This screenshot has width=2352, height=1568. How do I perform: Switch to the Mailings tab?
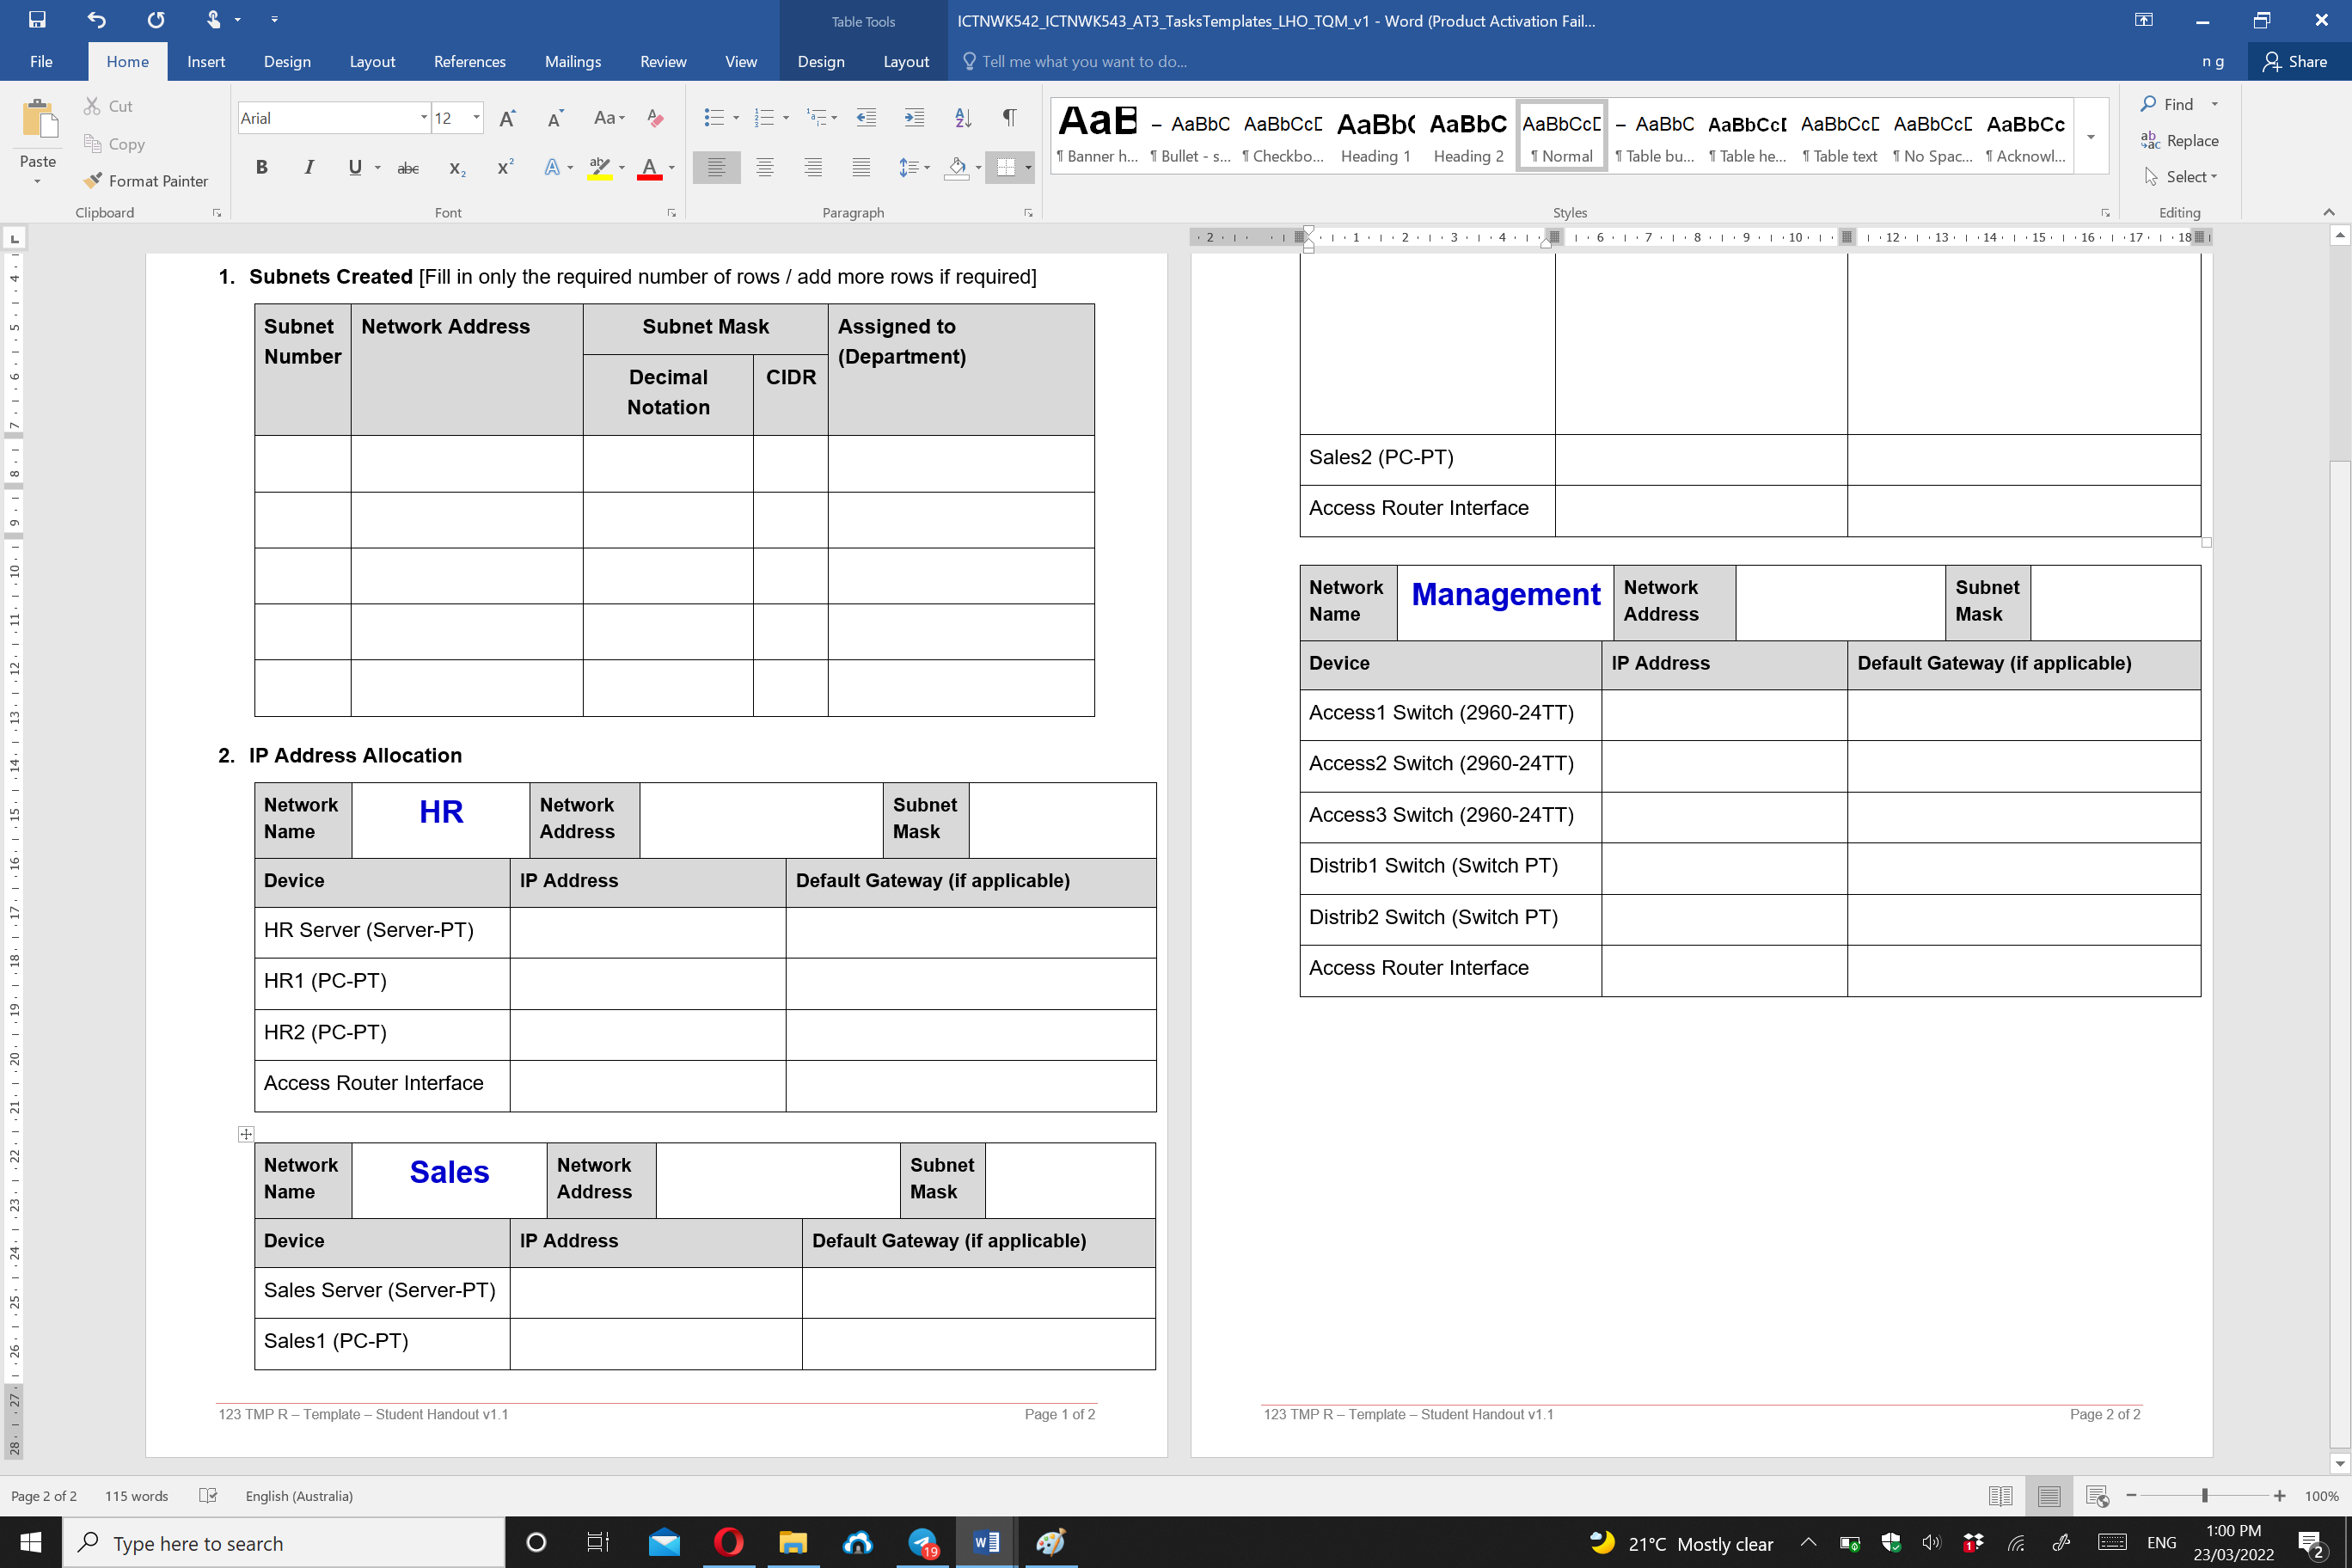point(573,62)
